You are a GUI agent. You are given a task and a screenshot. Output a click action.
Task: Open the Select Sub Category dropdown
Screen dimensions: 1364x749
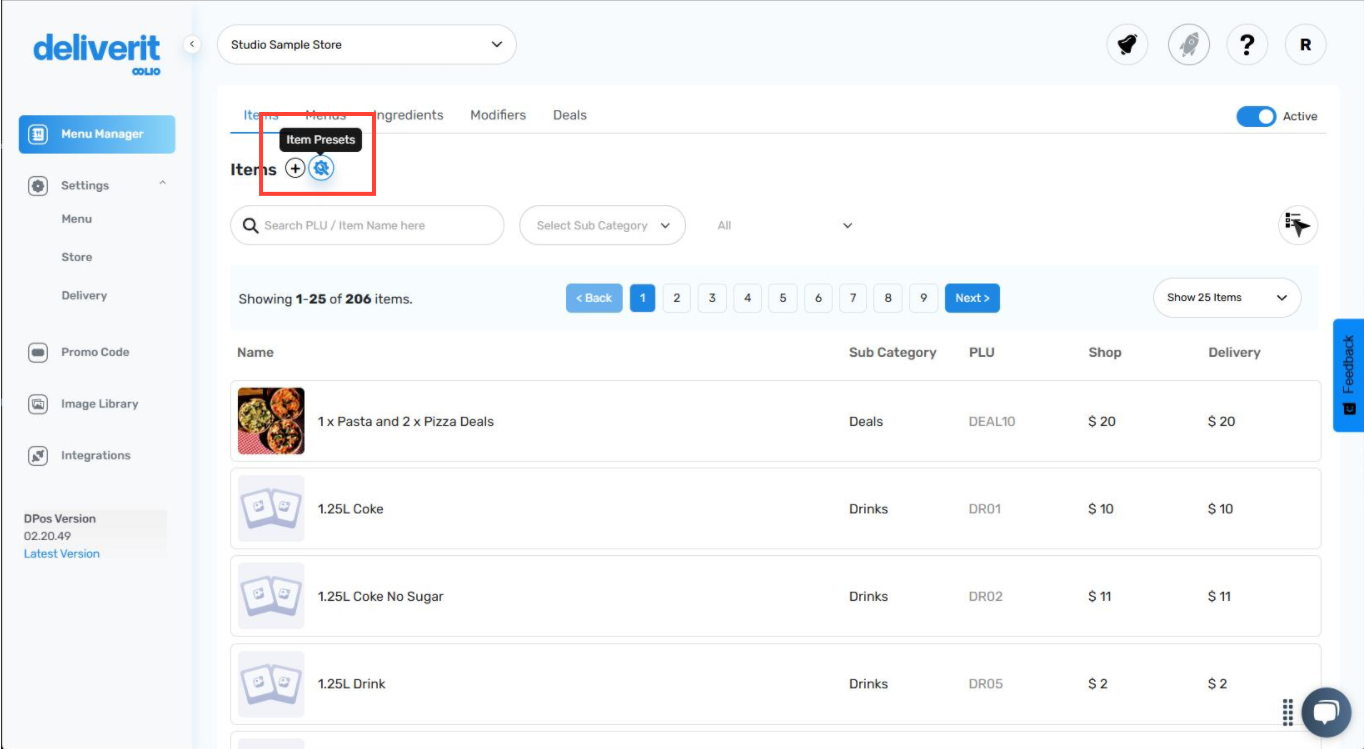coord(601,225)
